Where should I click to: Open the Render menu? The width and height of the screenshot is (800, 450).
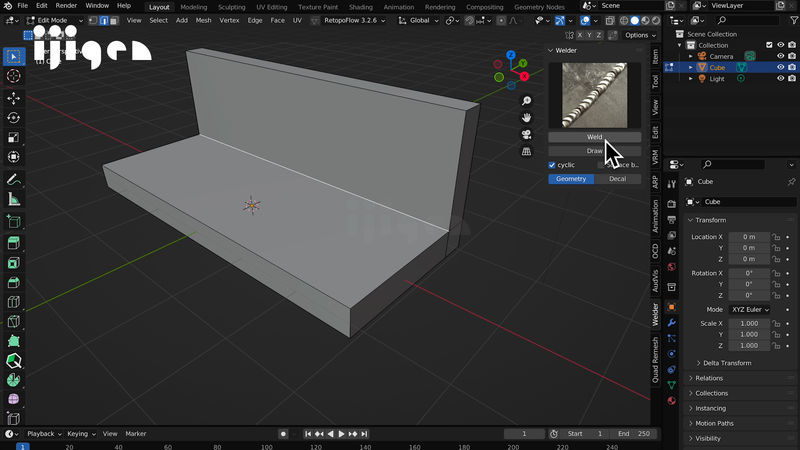click(x=66, y=6)
